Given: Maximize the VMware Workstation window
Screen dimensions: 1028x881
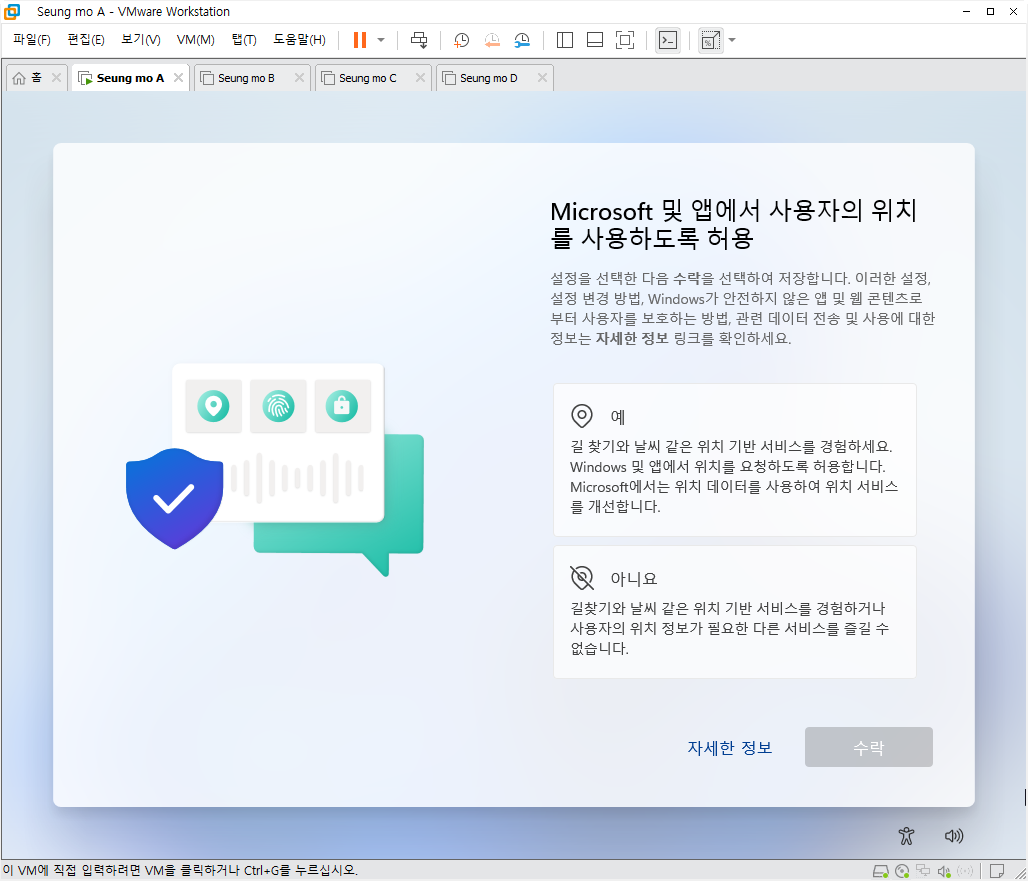Looking at the screenshot, I should 990,12.
